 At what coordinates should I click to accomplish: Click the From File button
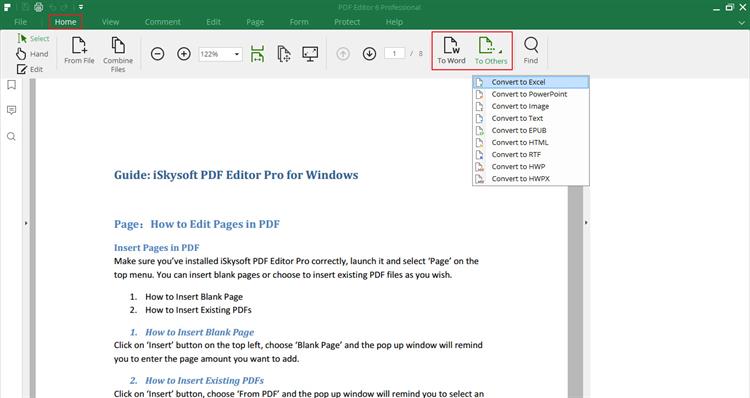pyautogui.click(x=79, y=50)
